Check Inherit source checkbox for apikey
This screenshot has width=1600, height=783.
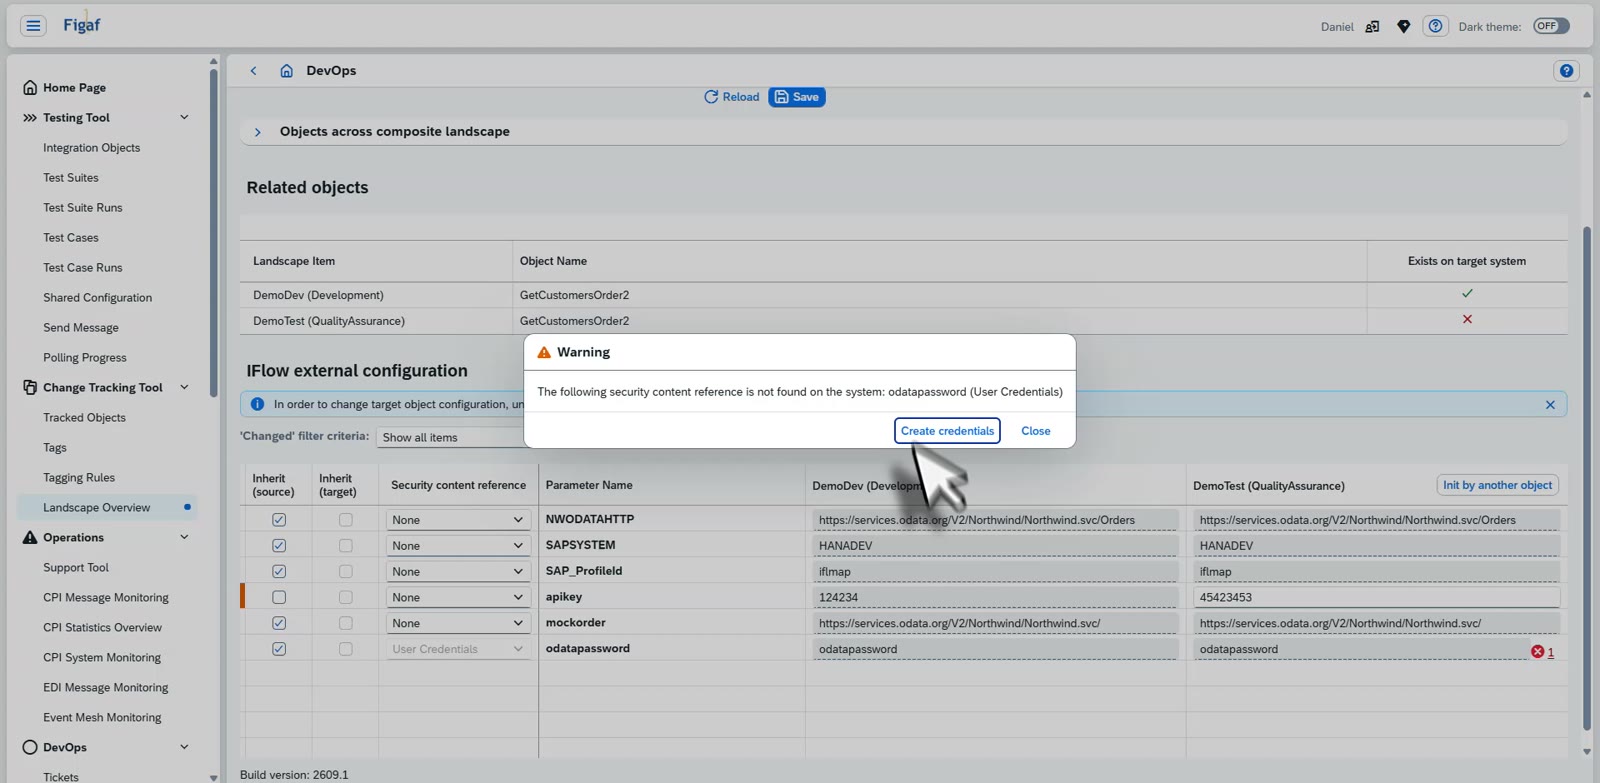279,598
